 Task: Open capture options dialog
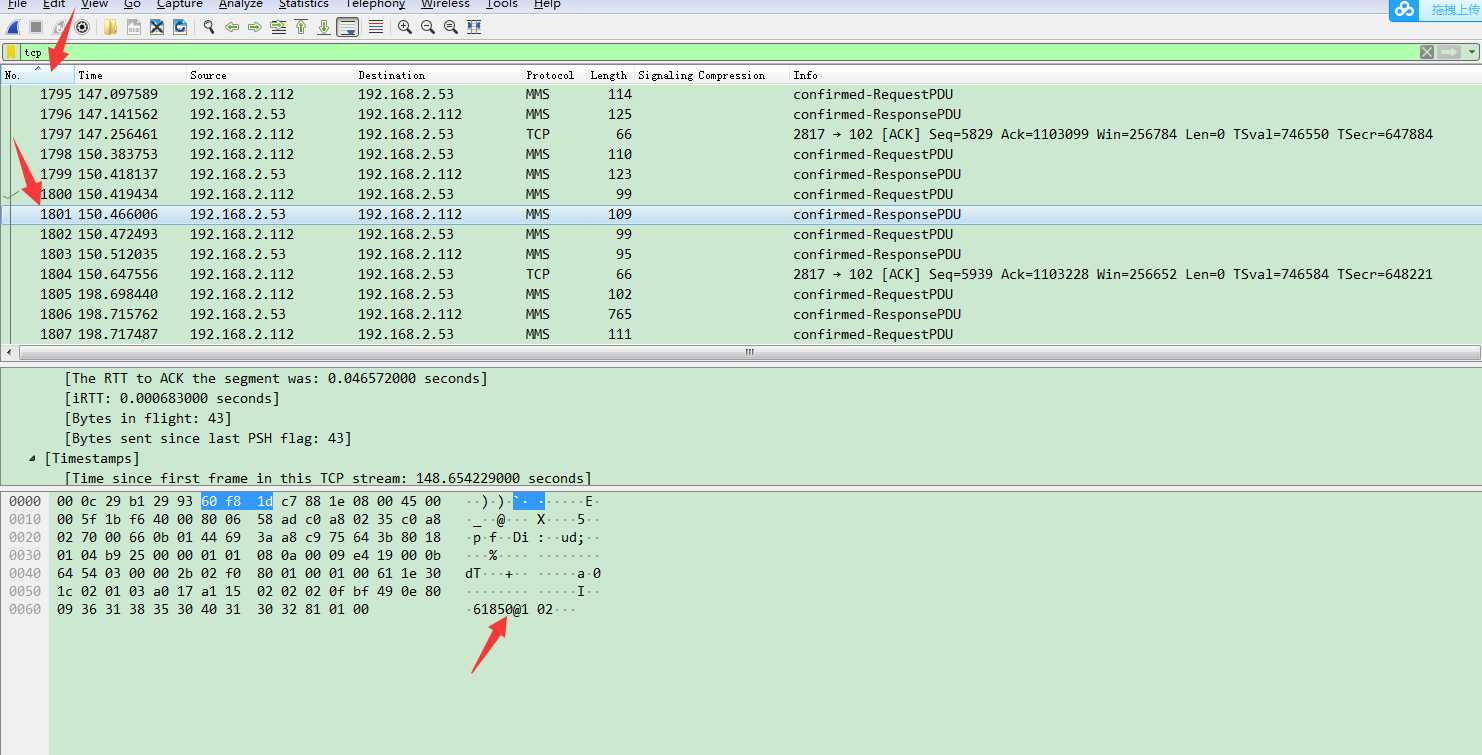pos(82,27)
